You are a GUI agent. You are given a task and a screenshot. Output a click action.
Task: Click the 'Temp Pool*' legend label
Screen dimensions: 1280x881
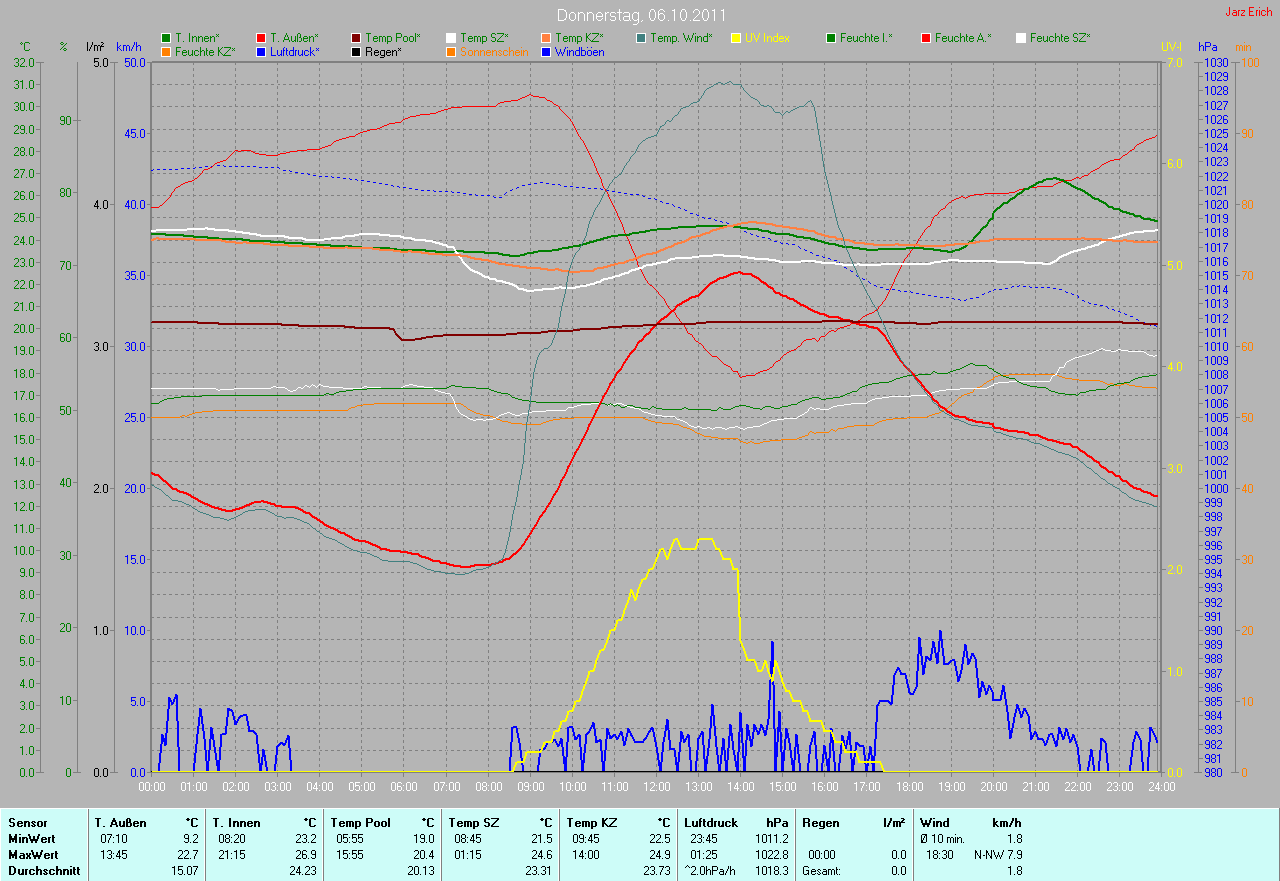pos(393,38)
